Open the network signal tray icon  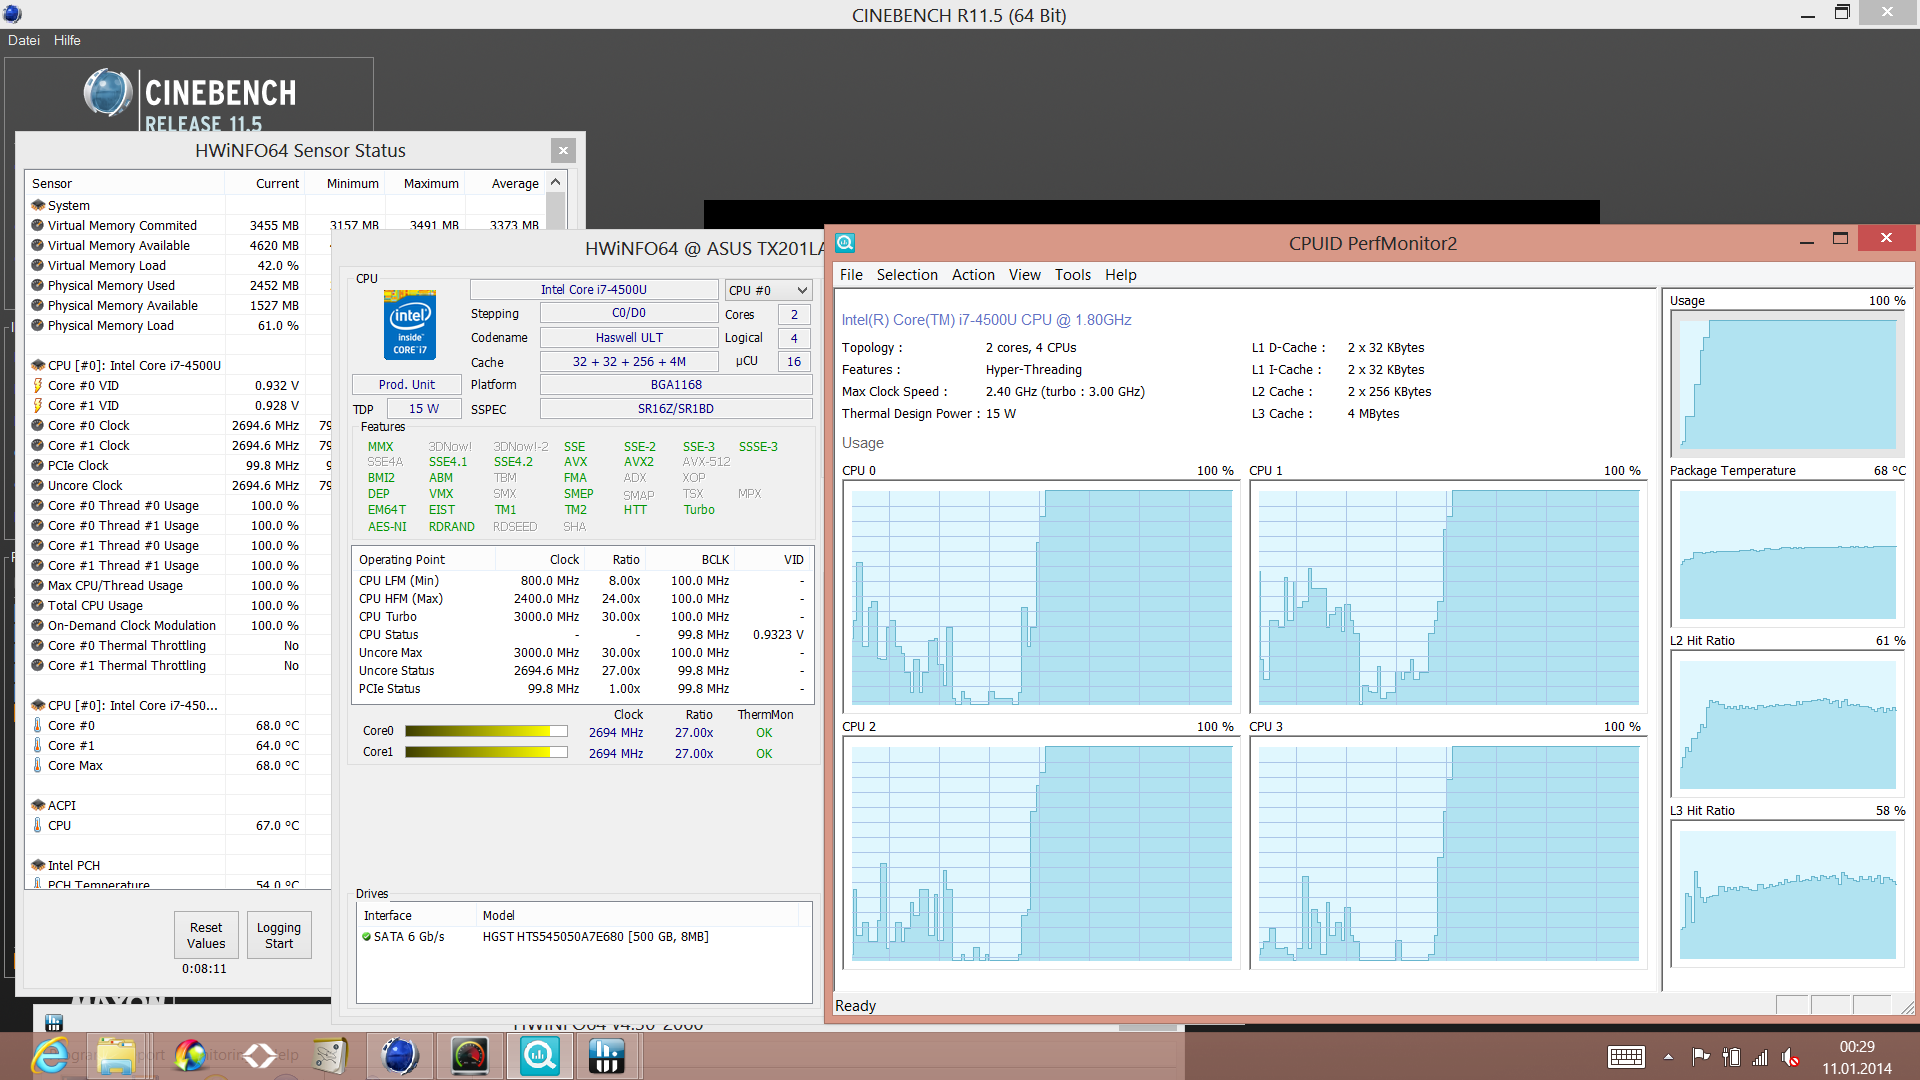(x=1760, y=1057)
